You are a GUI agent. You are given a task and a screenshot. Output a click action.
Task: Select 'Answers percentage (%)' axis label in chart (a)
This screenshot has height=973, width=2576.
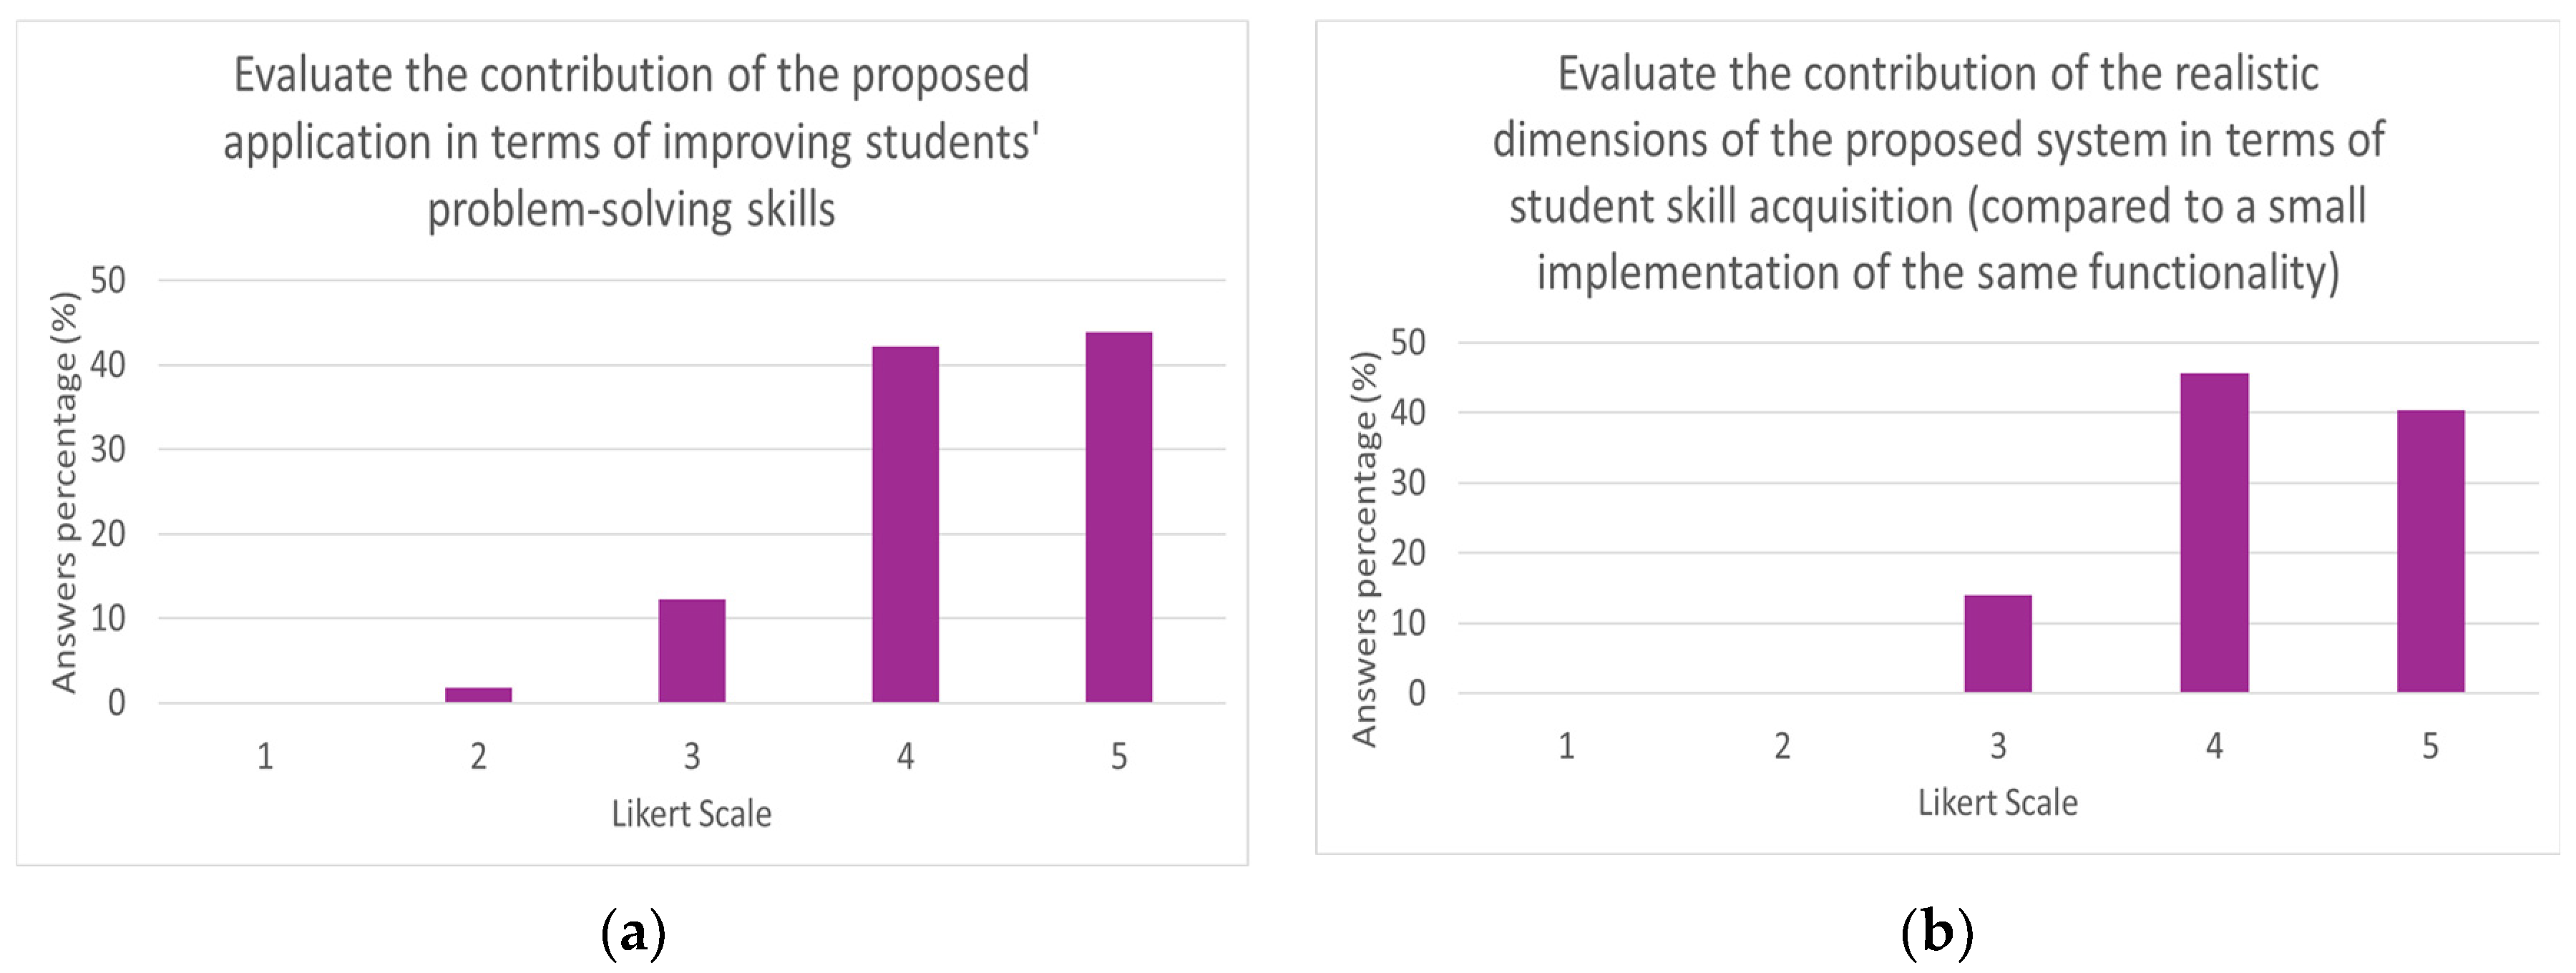tap(64, 492)
